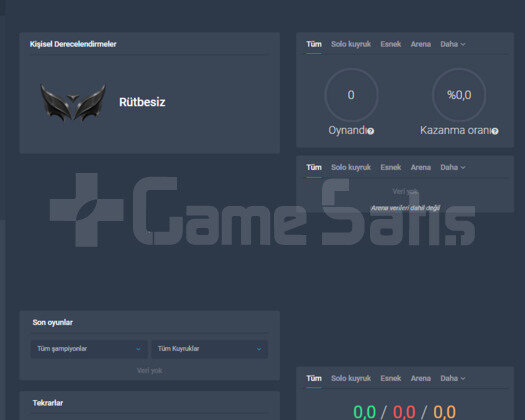Click the Rütbesiz rank label
The width and height of the screenshot is (525, 420).
tap(142, 102)
